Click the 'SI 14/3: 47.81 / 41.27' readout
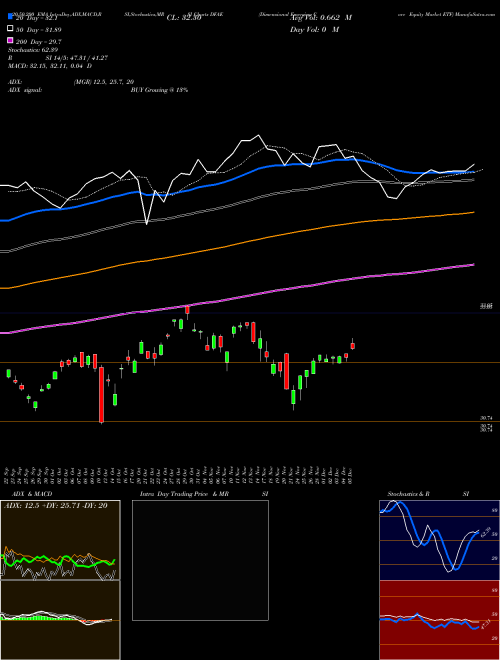Image resolution: width=500 pixels, height=660 pixels. [x=77, y=58]
